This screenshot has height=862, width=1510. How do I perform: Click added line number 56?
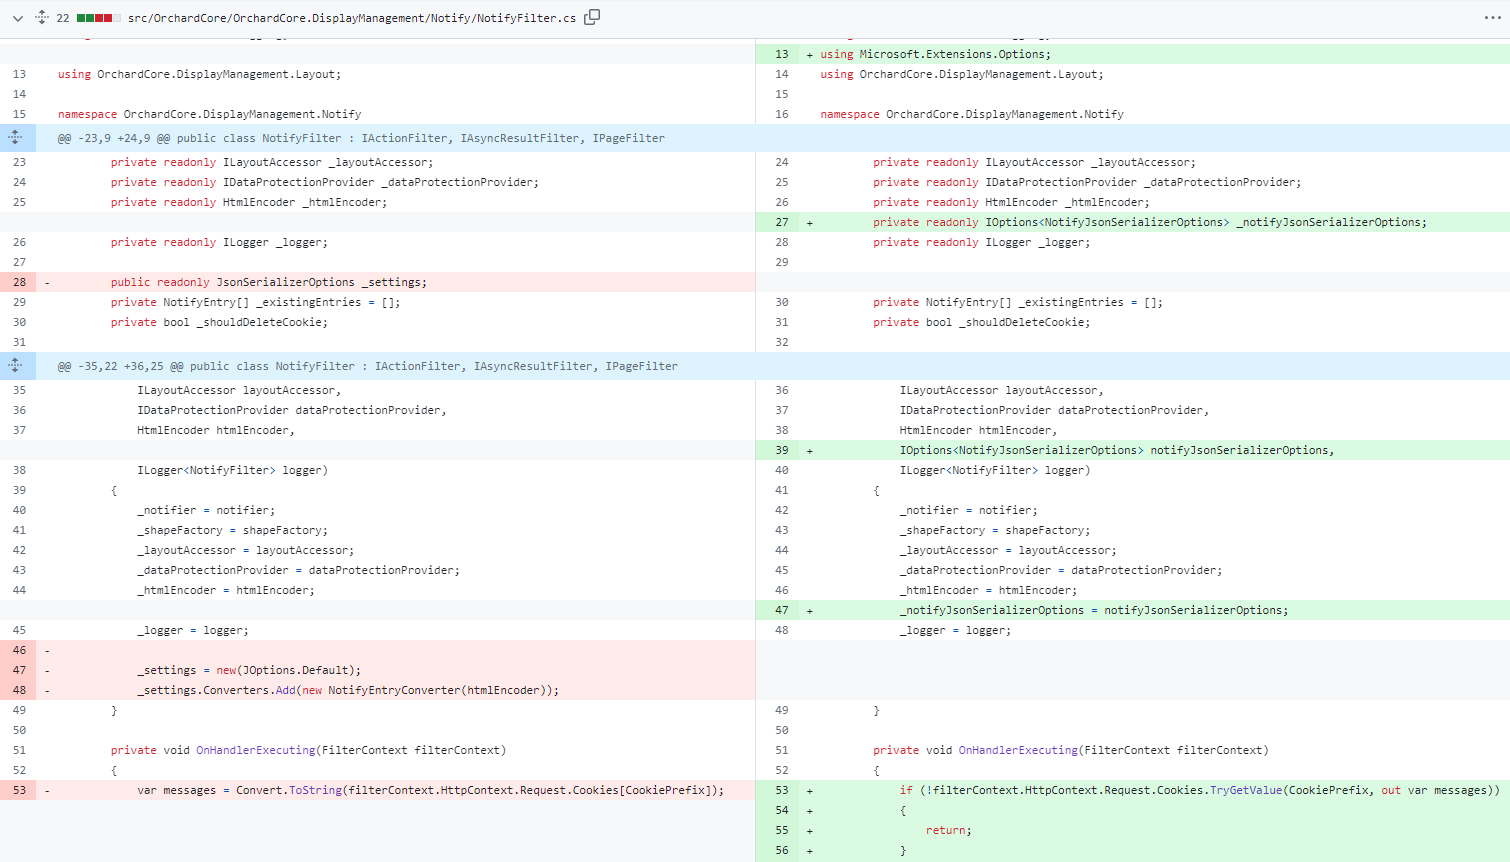coord(781,850)
